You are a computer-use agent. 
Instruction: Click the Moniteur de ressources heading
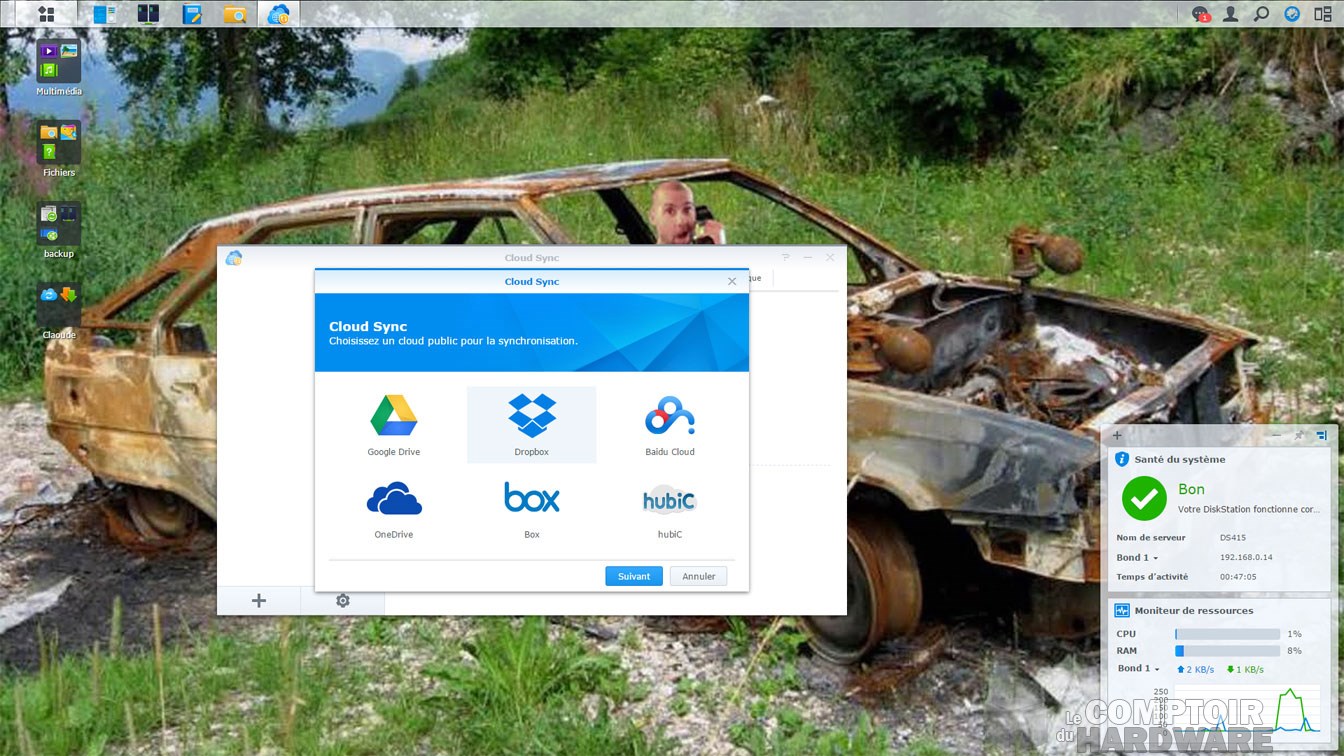point(1193,610)
